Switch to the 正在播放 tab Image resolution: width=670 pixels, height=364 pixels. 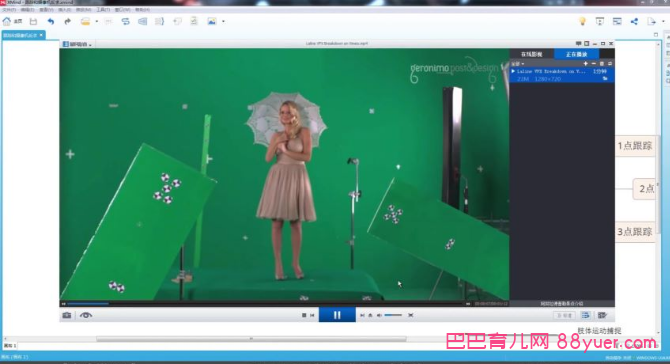tap(576, 54)
